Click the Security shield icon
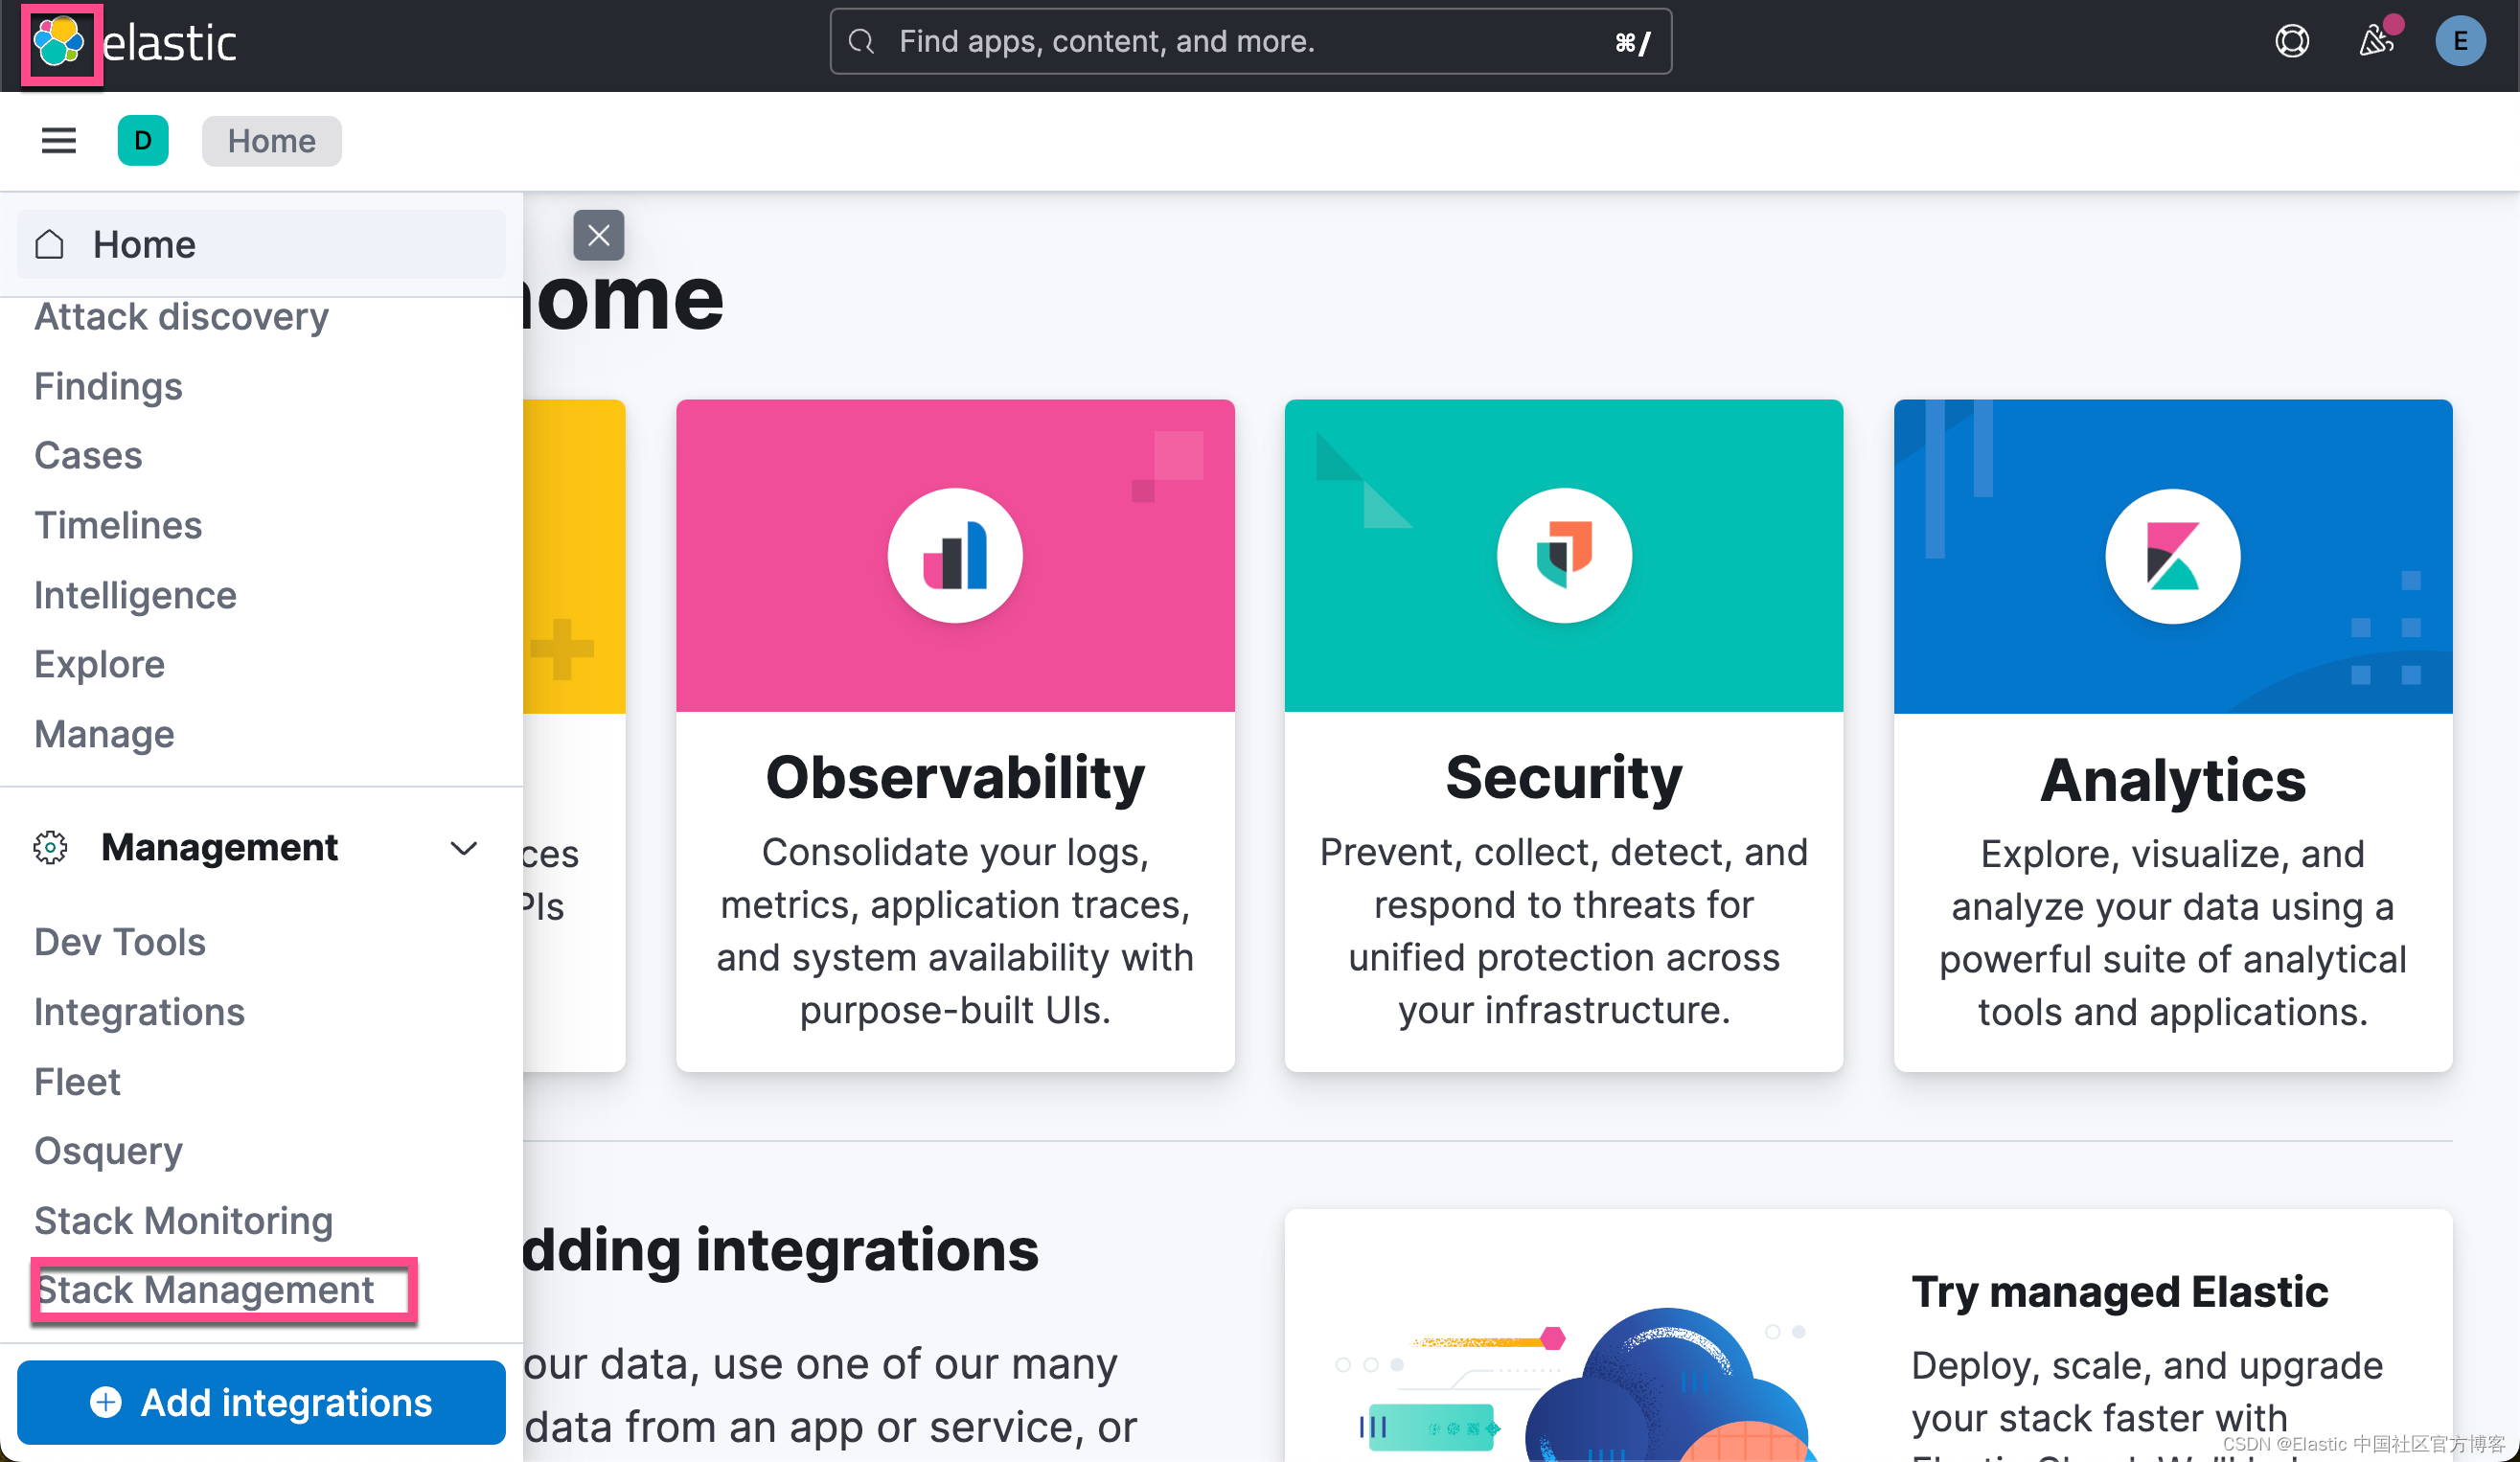This screenshot has height=1462, width=2520. coord(1563,555)
